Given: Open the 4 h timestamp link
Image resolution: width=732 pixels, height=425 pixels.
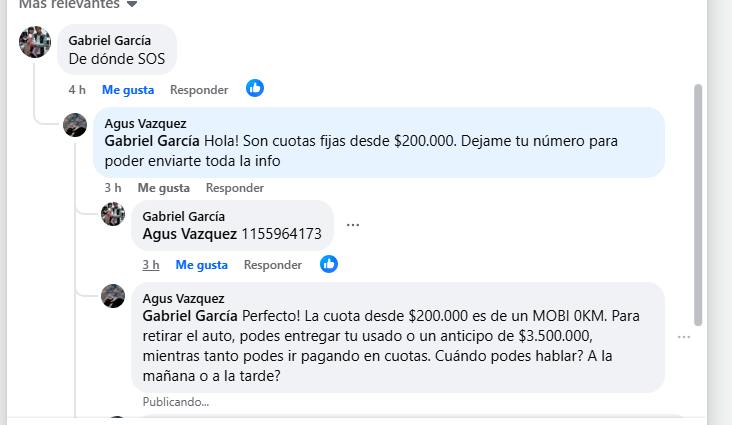Looking at the screenshot, I should 77,90.
